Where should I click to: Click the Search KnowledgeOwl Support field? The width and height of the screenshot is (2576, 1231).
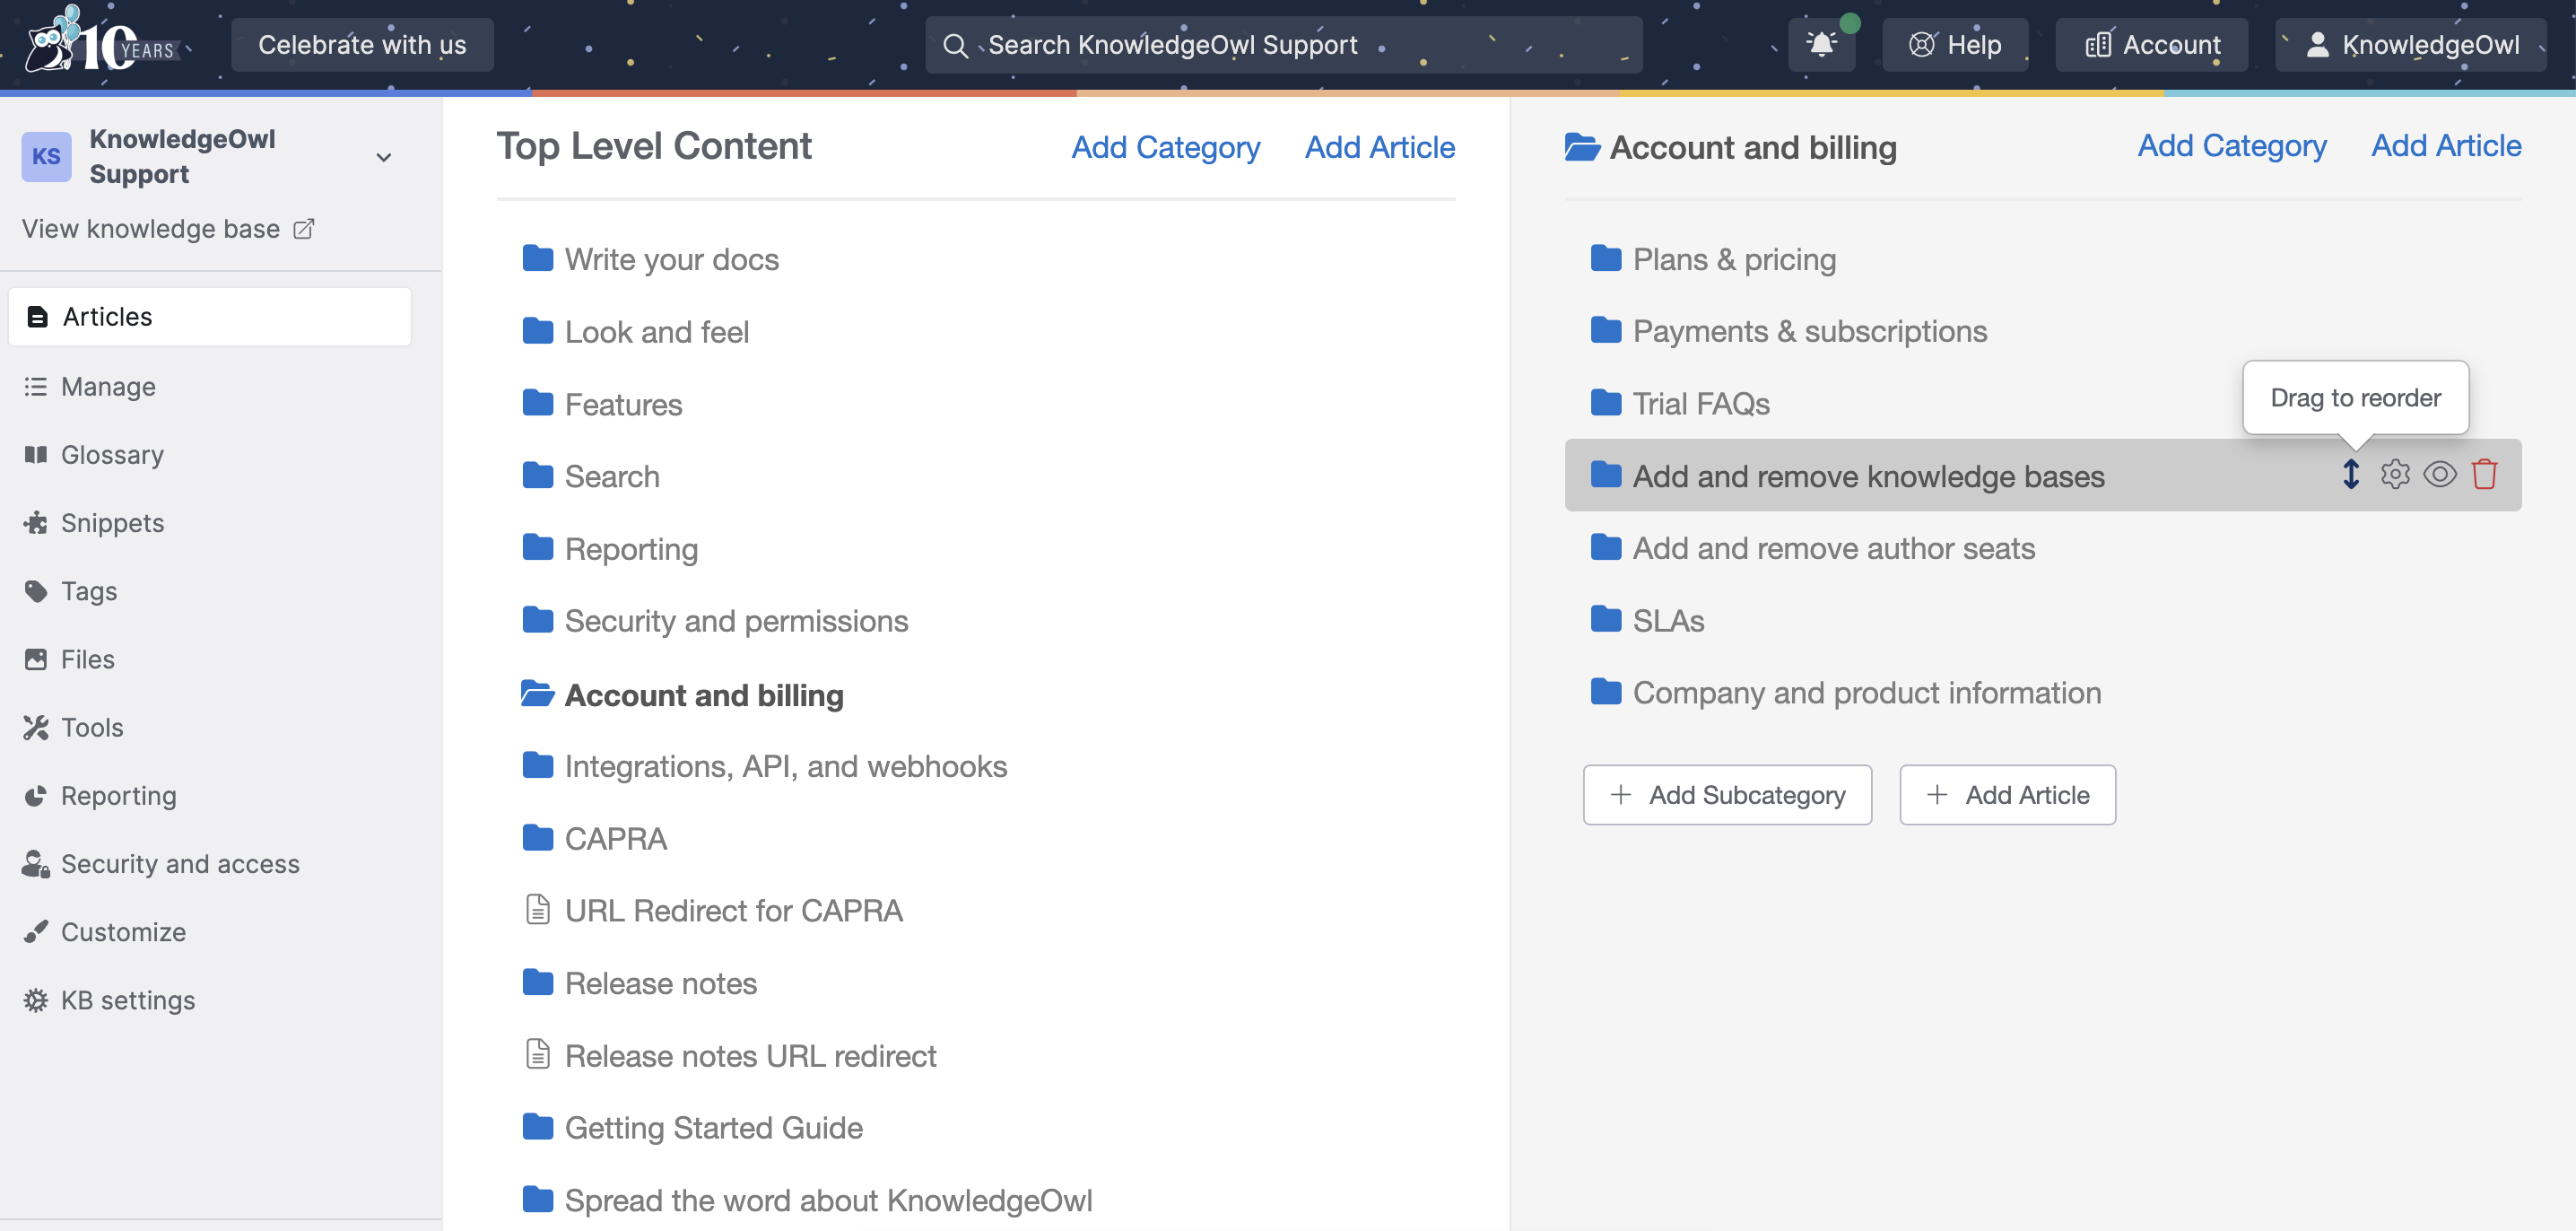tap(1283, 45)
